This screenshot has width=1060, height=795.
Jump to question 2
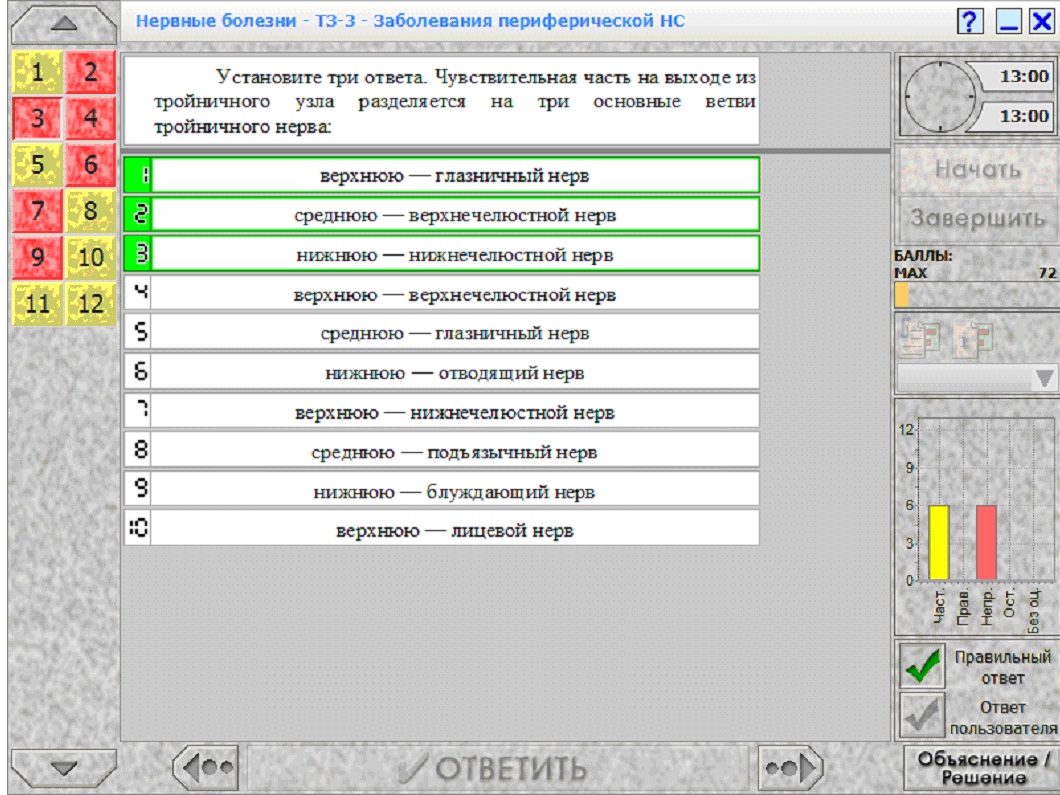(91, 72)
